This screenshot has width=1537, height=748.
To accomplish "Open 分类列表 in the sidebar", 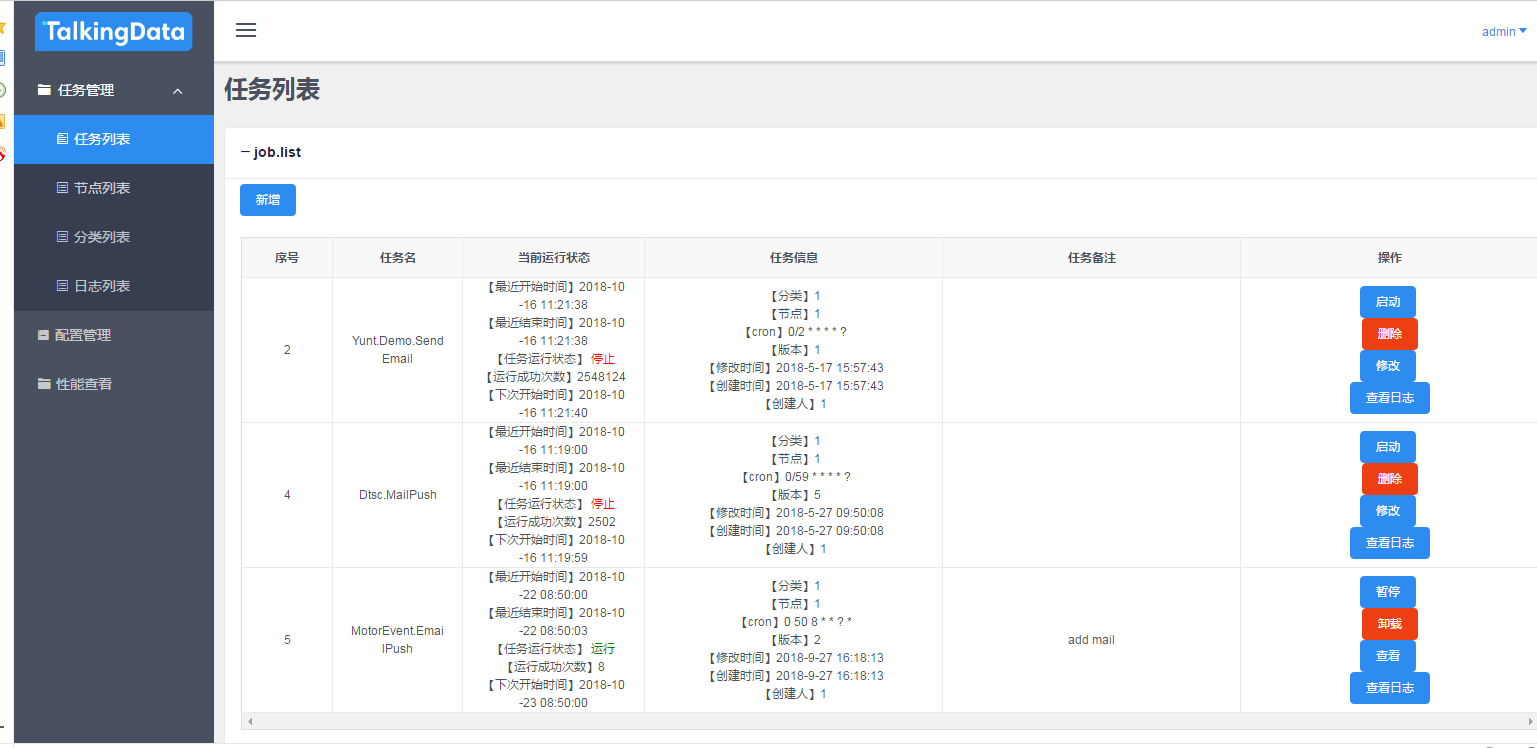I will pyautogui.click(x=114, y=237).
